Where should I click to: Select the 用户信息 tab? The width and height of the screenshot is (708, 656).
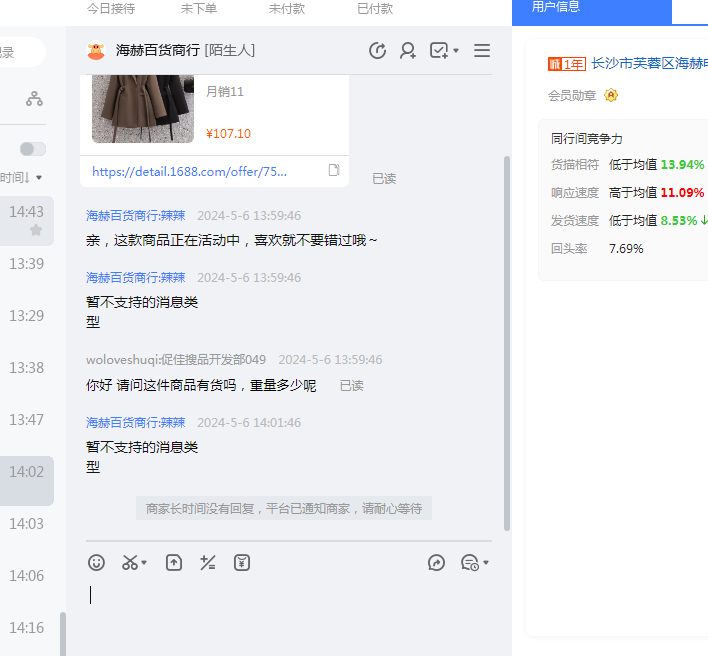point(556,7)
